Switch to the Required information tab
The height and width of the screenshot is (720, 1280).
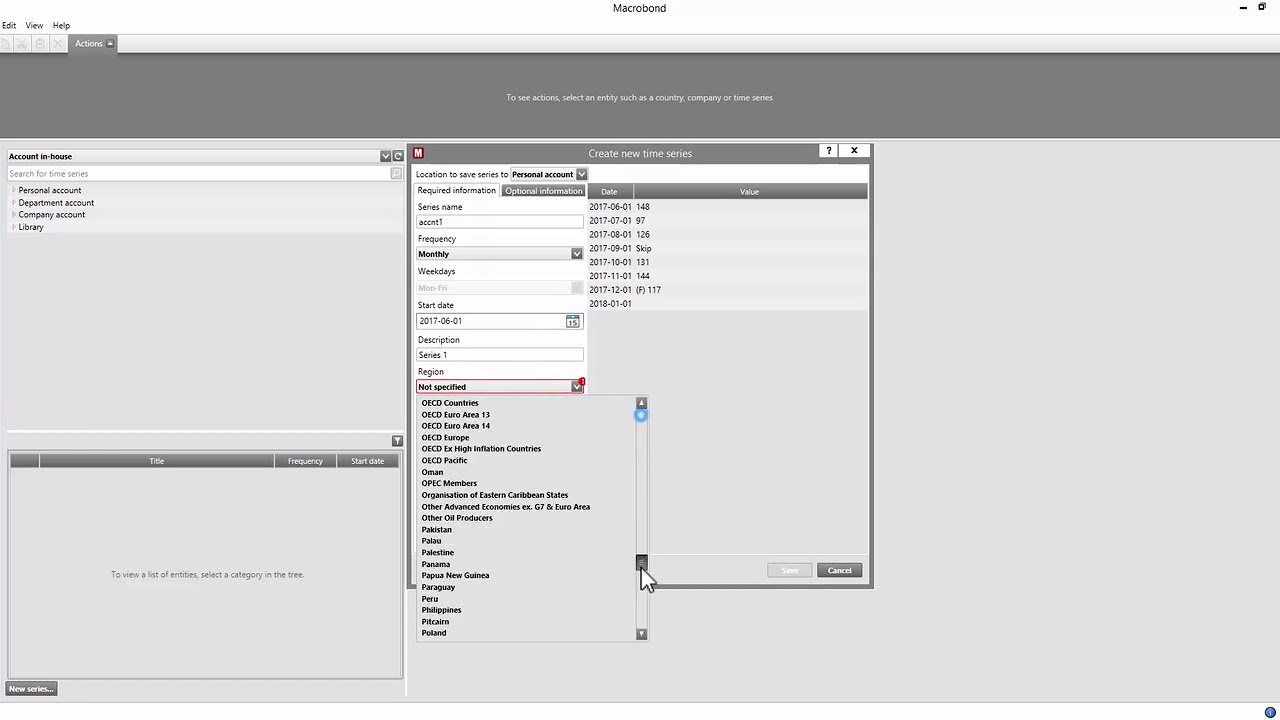click(456, 191)
